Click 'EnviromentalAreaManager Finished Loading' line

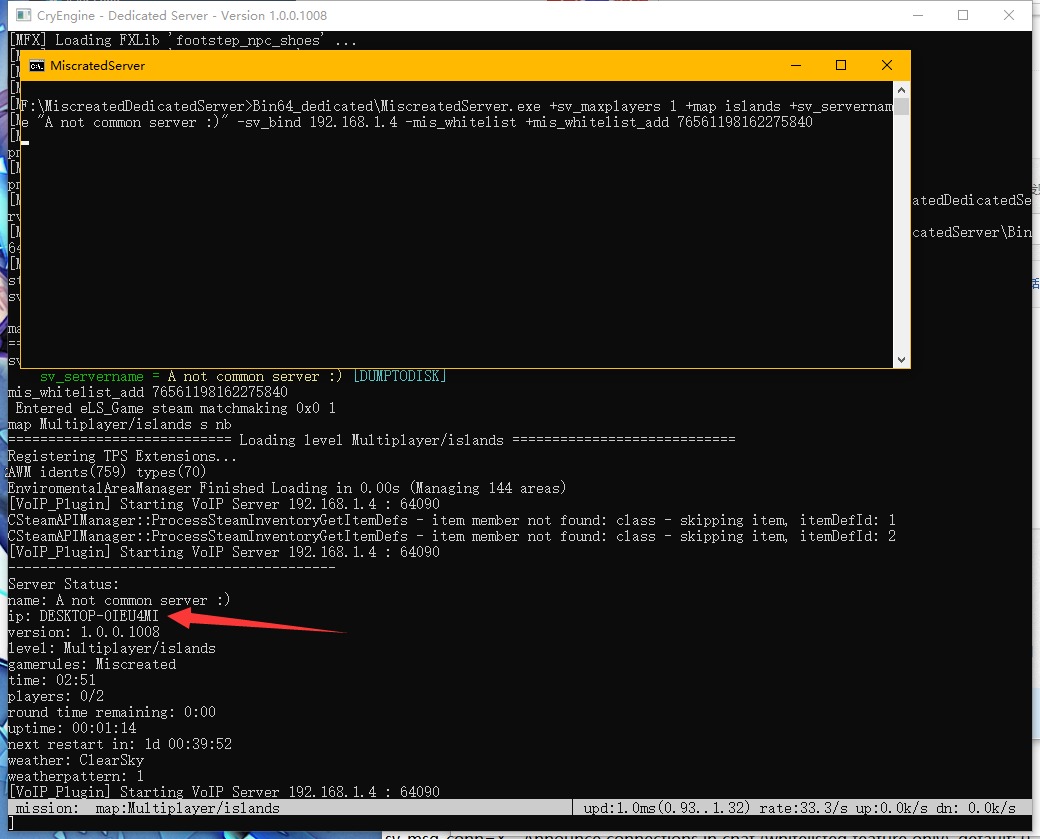point(287,488)
